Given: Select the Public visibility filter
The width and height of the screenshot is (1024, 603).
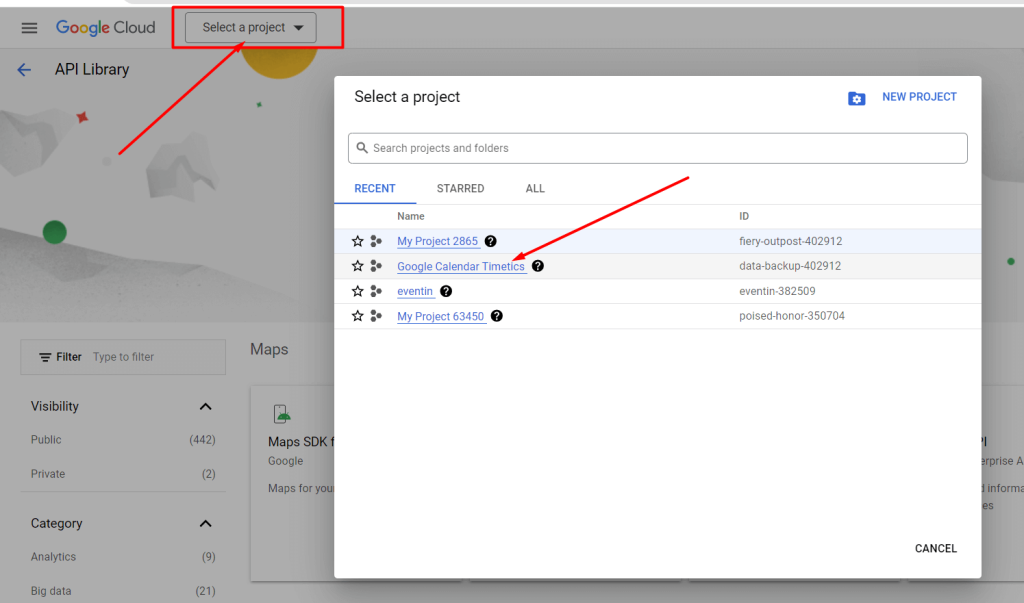Looking at the screenshot, I should tap(46, 440).
